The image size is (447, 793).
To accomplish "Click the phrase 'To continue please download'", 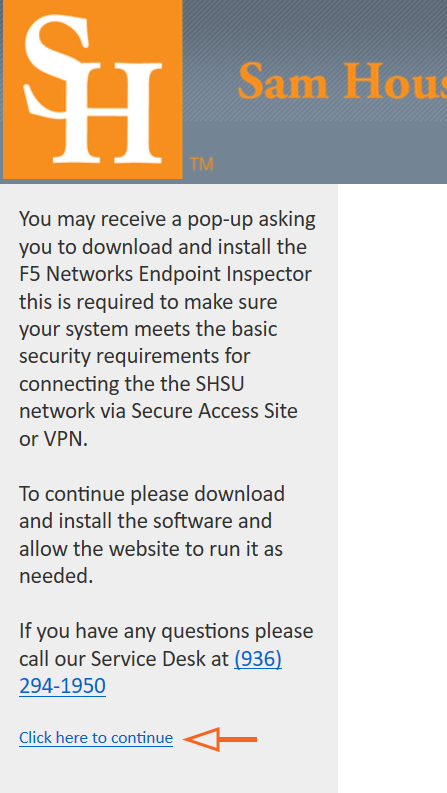I will pyautogui.click(x=152, y=494).
